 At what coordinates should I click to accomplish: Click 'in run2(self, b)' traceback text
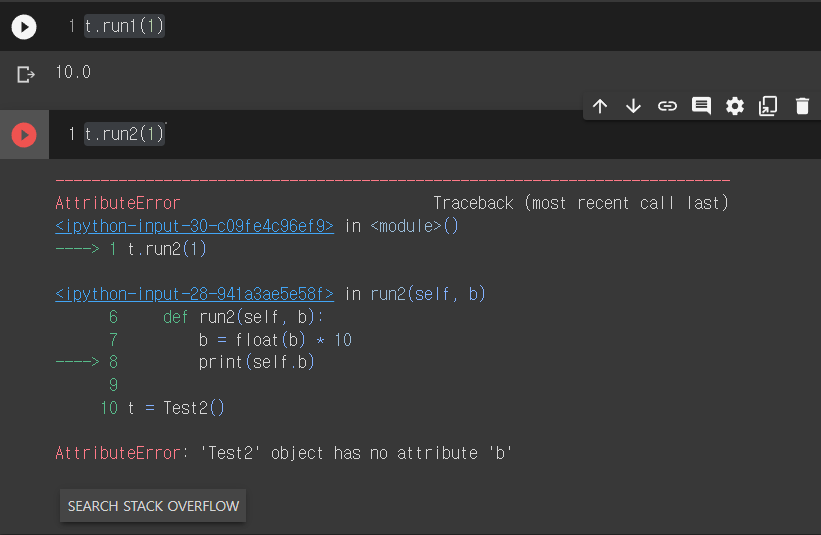click(x=415, y=294)
